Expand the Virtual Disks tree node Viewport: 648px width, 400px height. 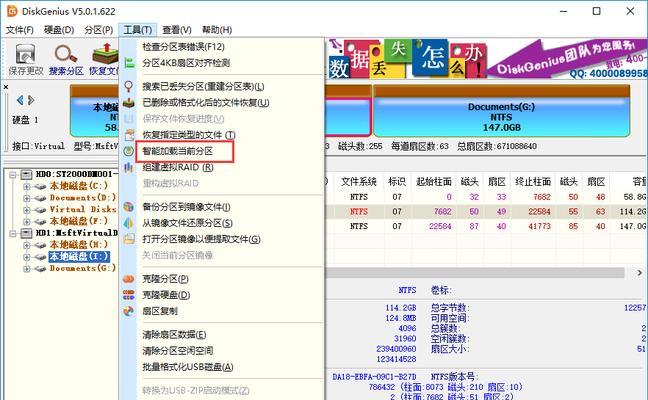(x=26, y=210)
